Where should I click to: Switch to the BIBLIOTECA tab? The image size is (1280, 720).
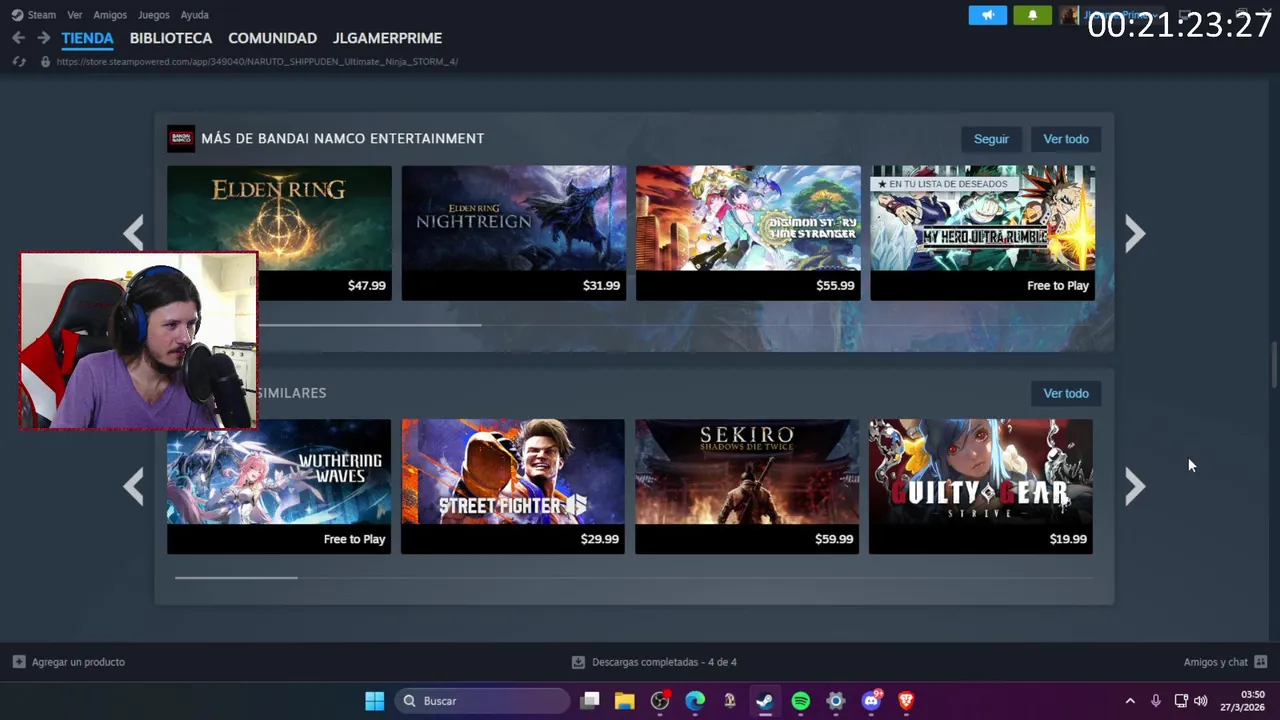(171, 38)
